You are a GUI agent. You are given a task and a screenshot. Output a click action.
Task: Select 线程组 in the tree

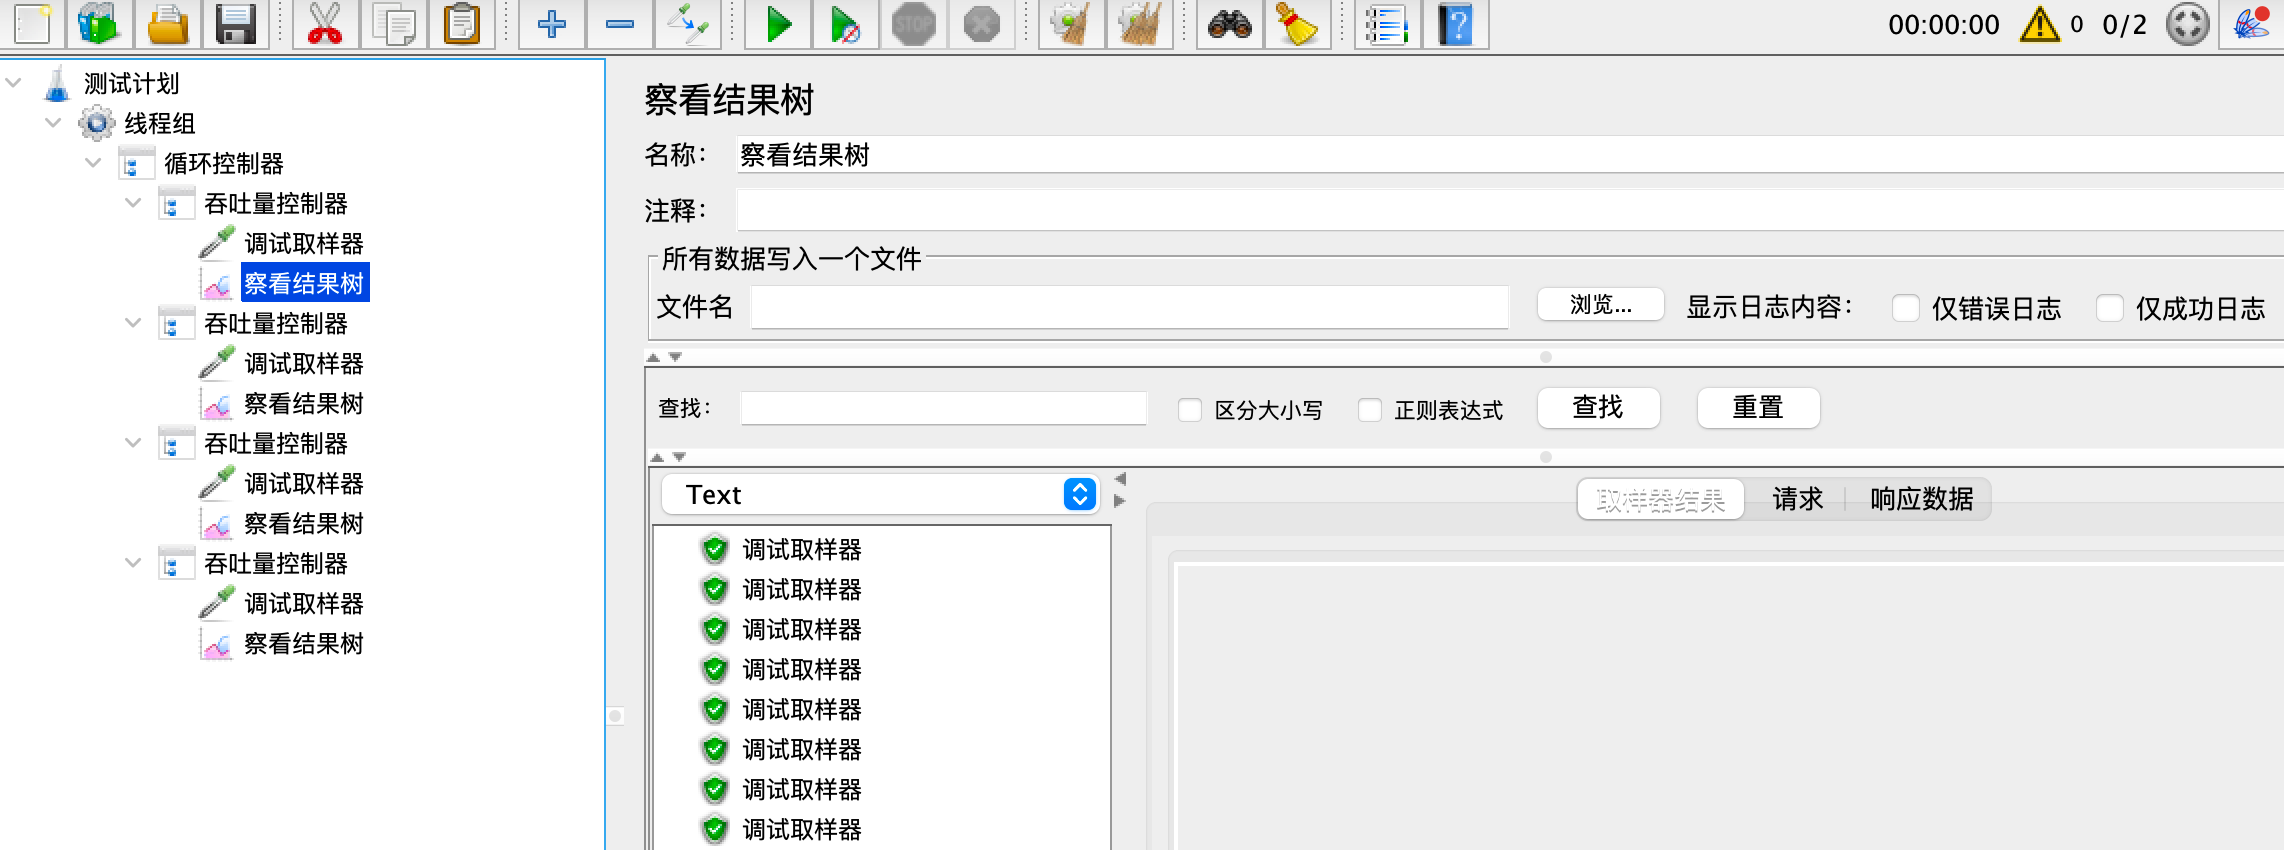(160, 123)
